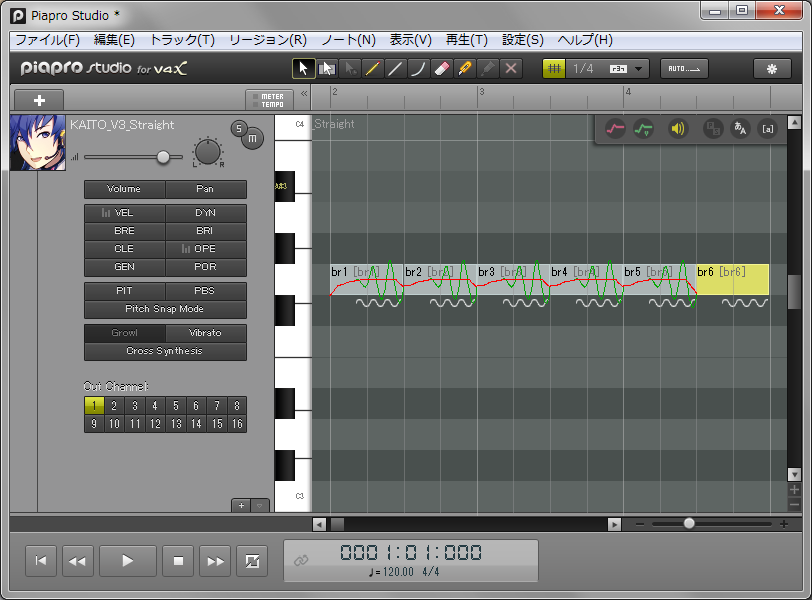Collapse the track panel with double chevron

(x=304, y=94)
